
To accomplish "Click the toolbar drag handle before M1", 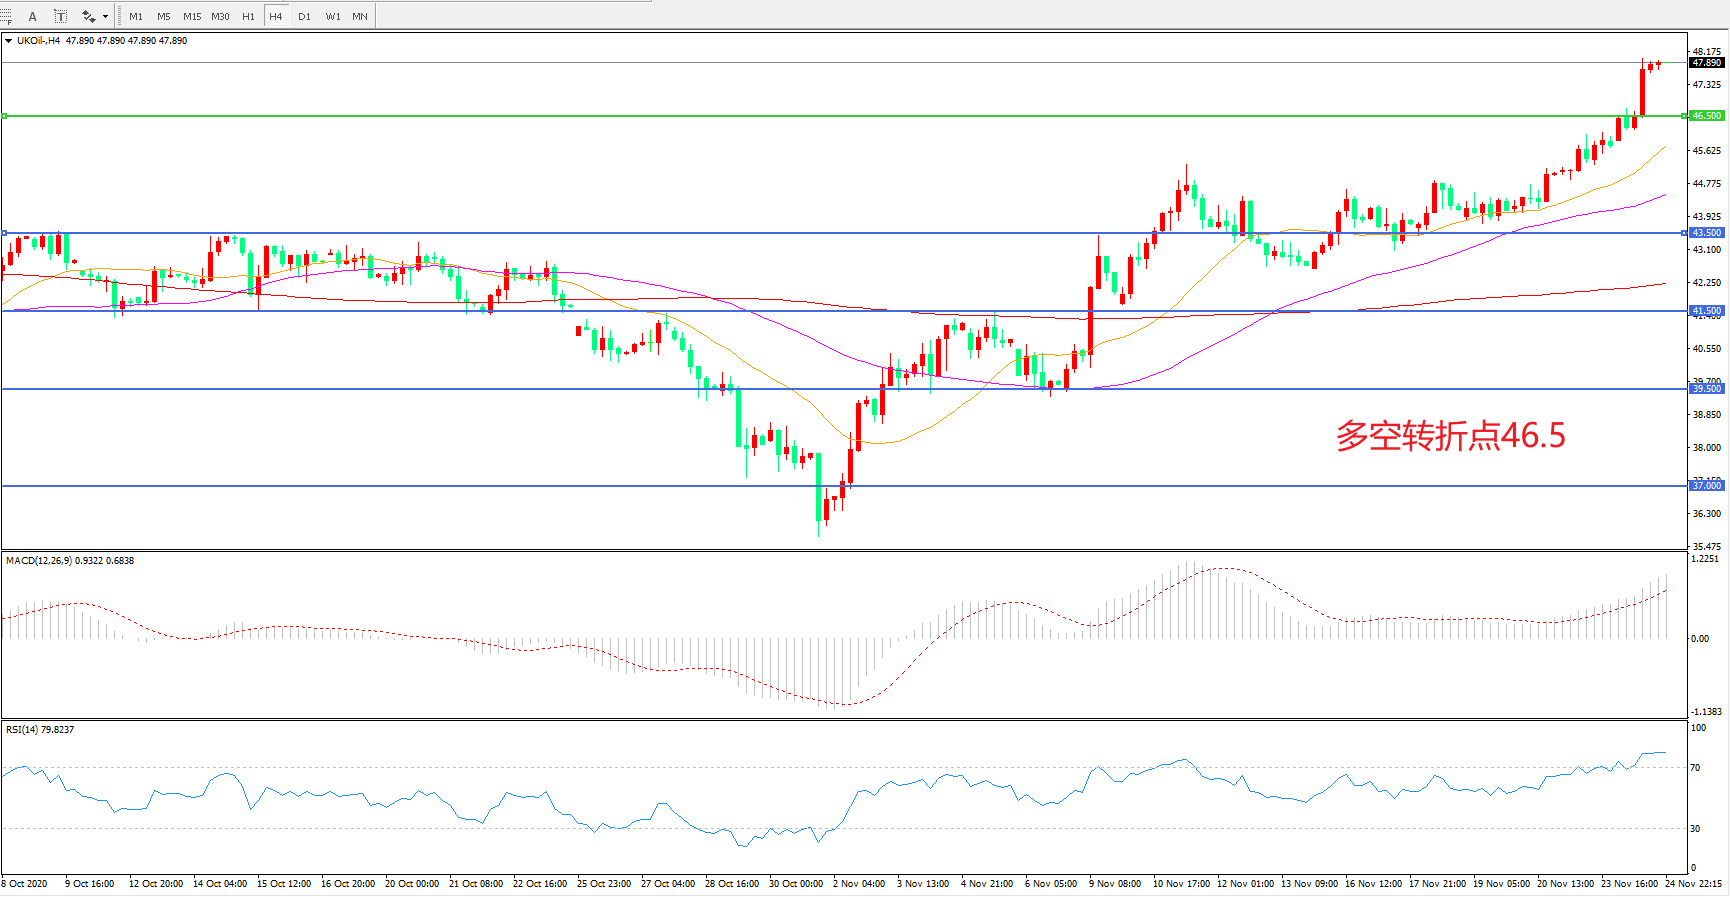I will click(x=120, y=16).
